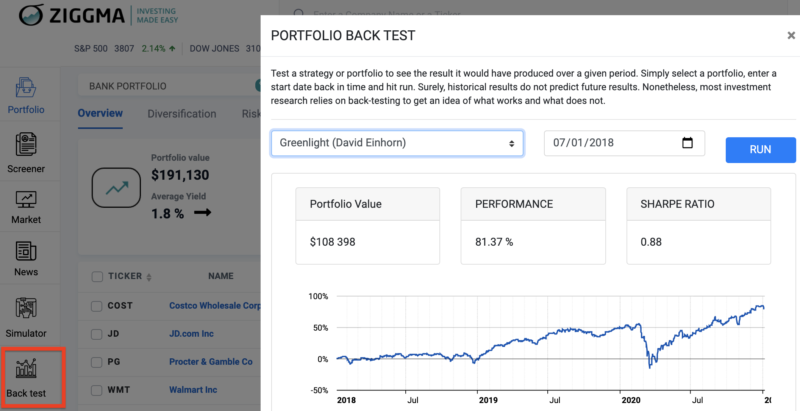Open the Walmart Inc link
800x411 pixels.
(x=193, y=390)
